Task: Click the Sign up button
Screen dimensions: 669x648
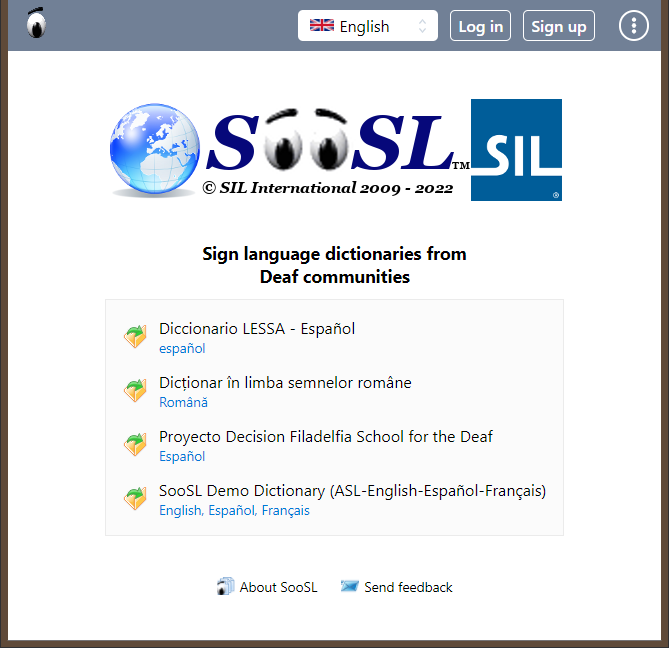Action: (x=558, y=26)
